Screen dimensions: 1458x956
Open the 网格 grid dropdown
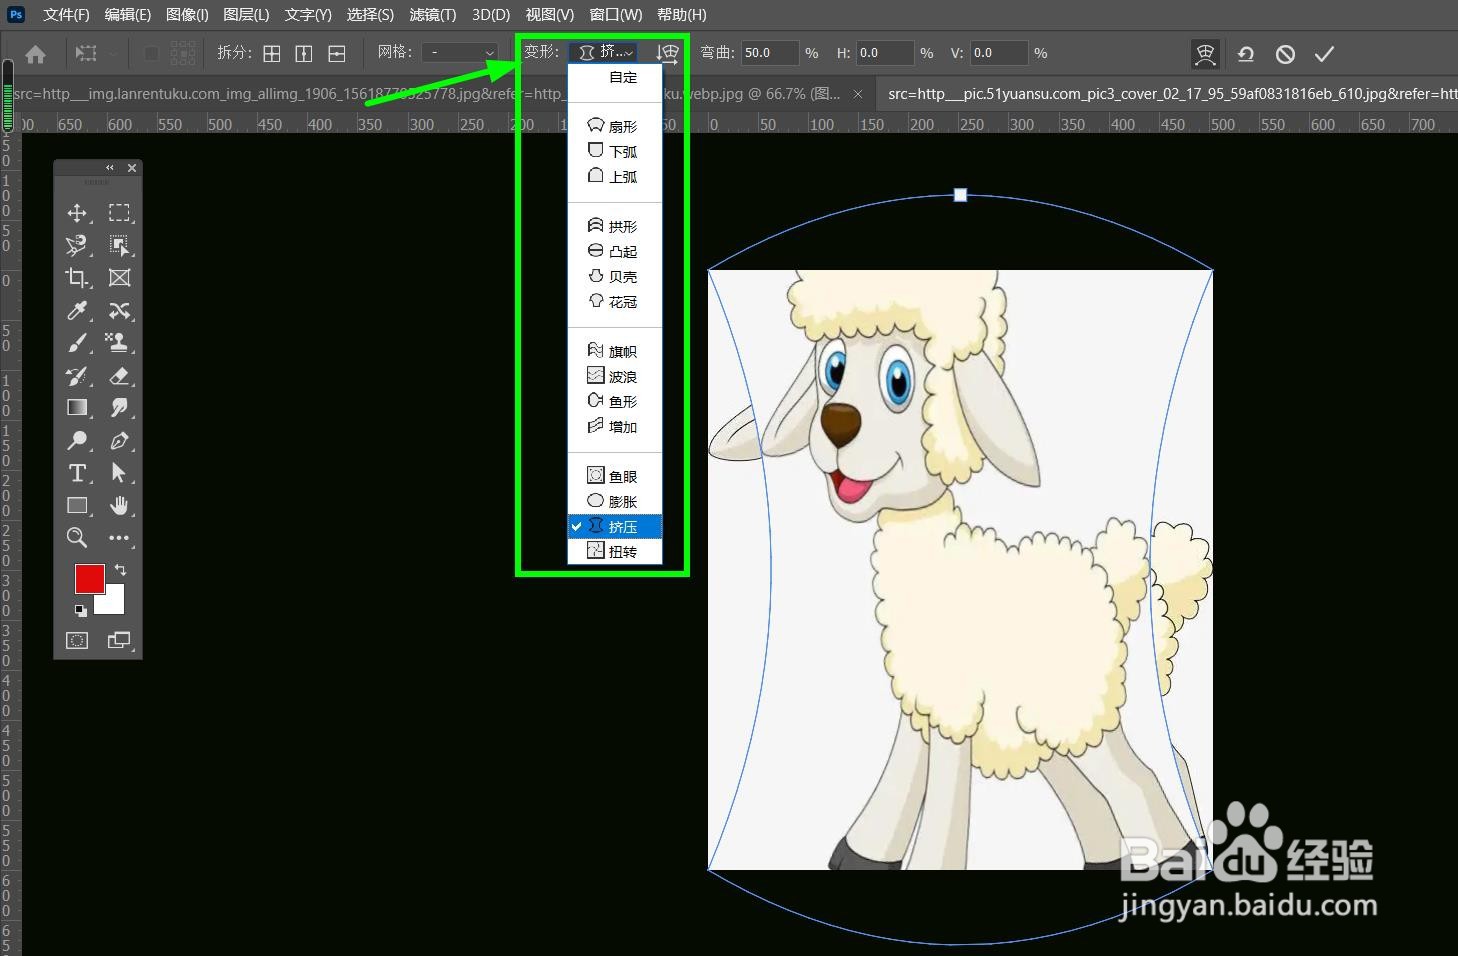(459, 52)
